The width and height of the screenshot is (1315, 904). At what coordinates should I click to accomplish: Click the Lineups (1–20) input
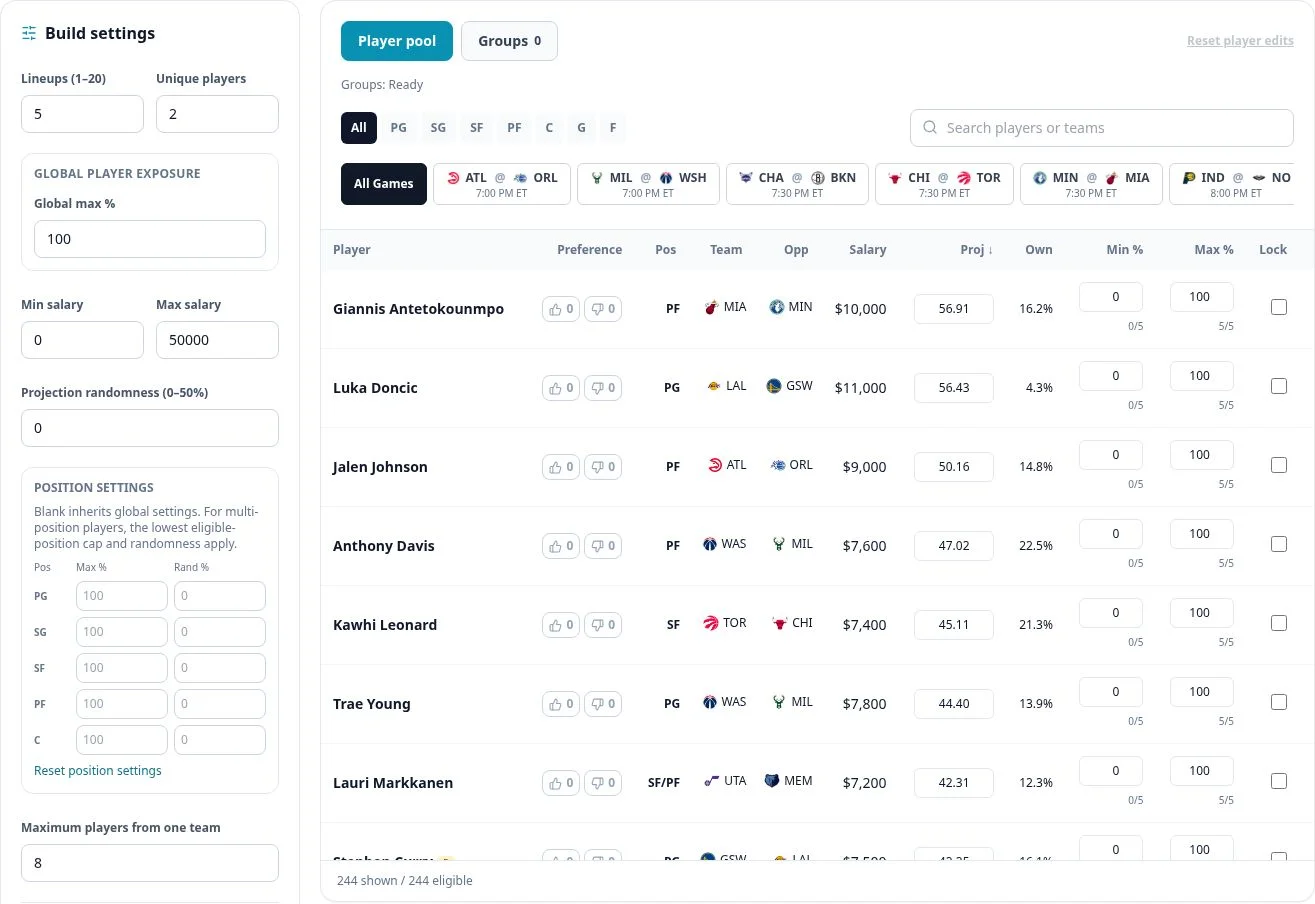click(82, 114)
